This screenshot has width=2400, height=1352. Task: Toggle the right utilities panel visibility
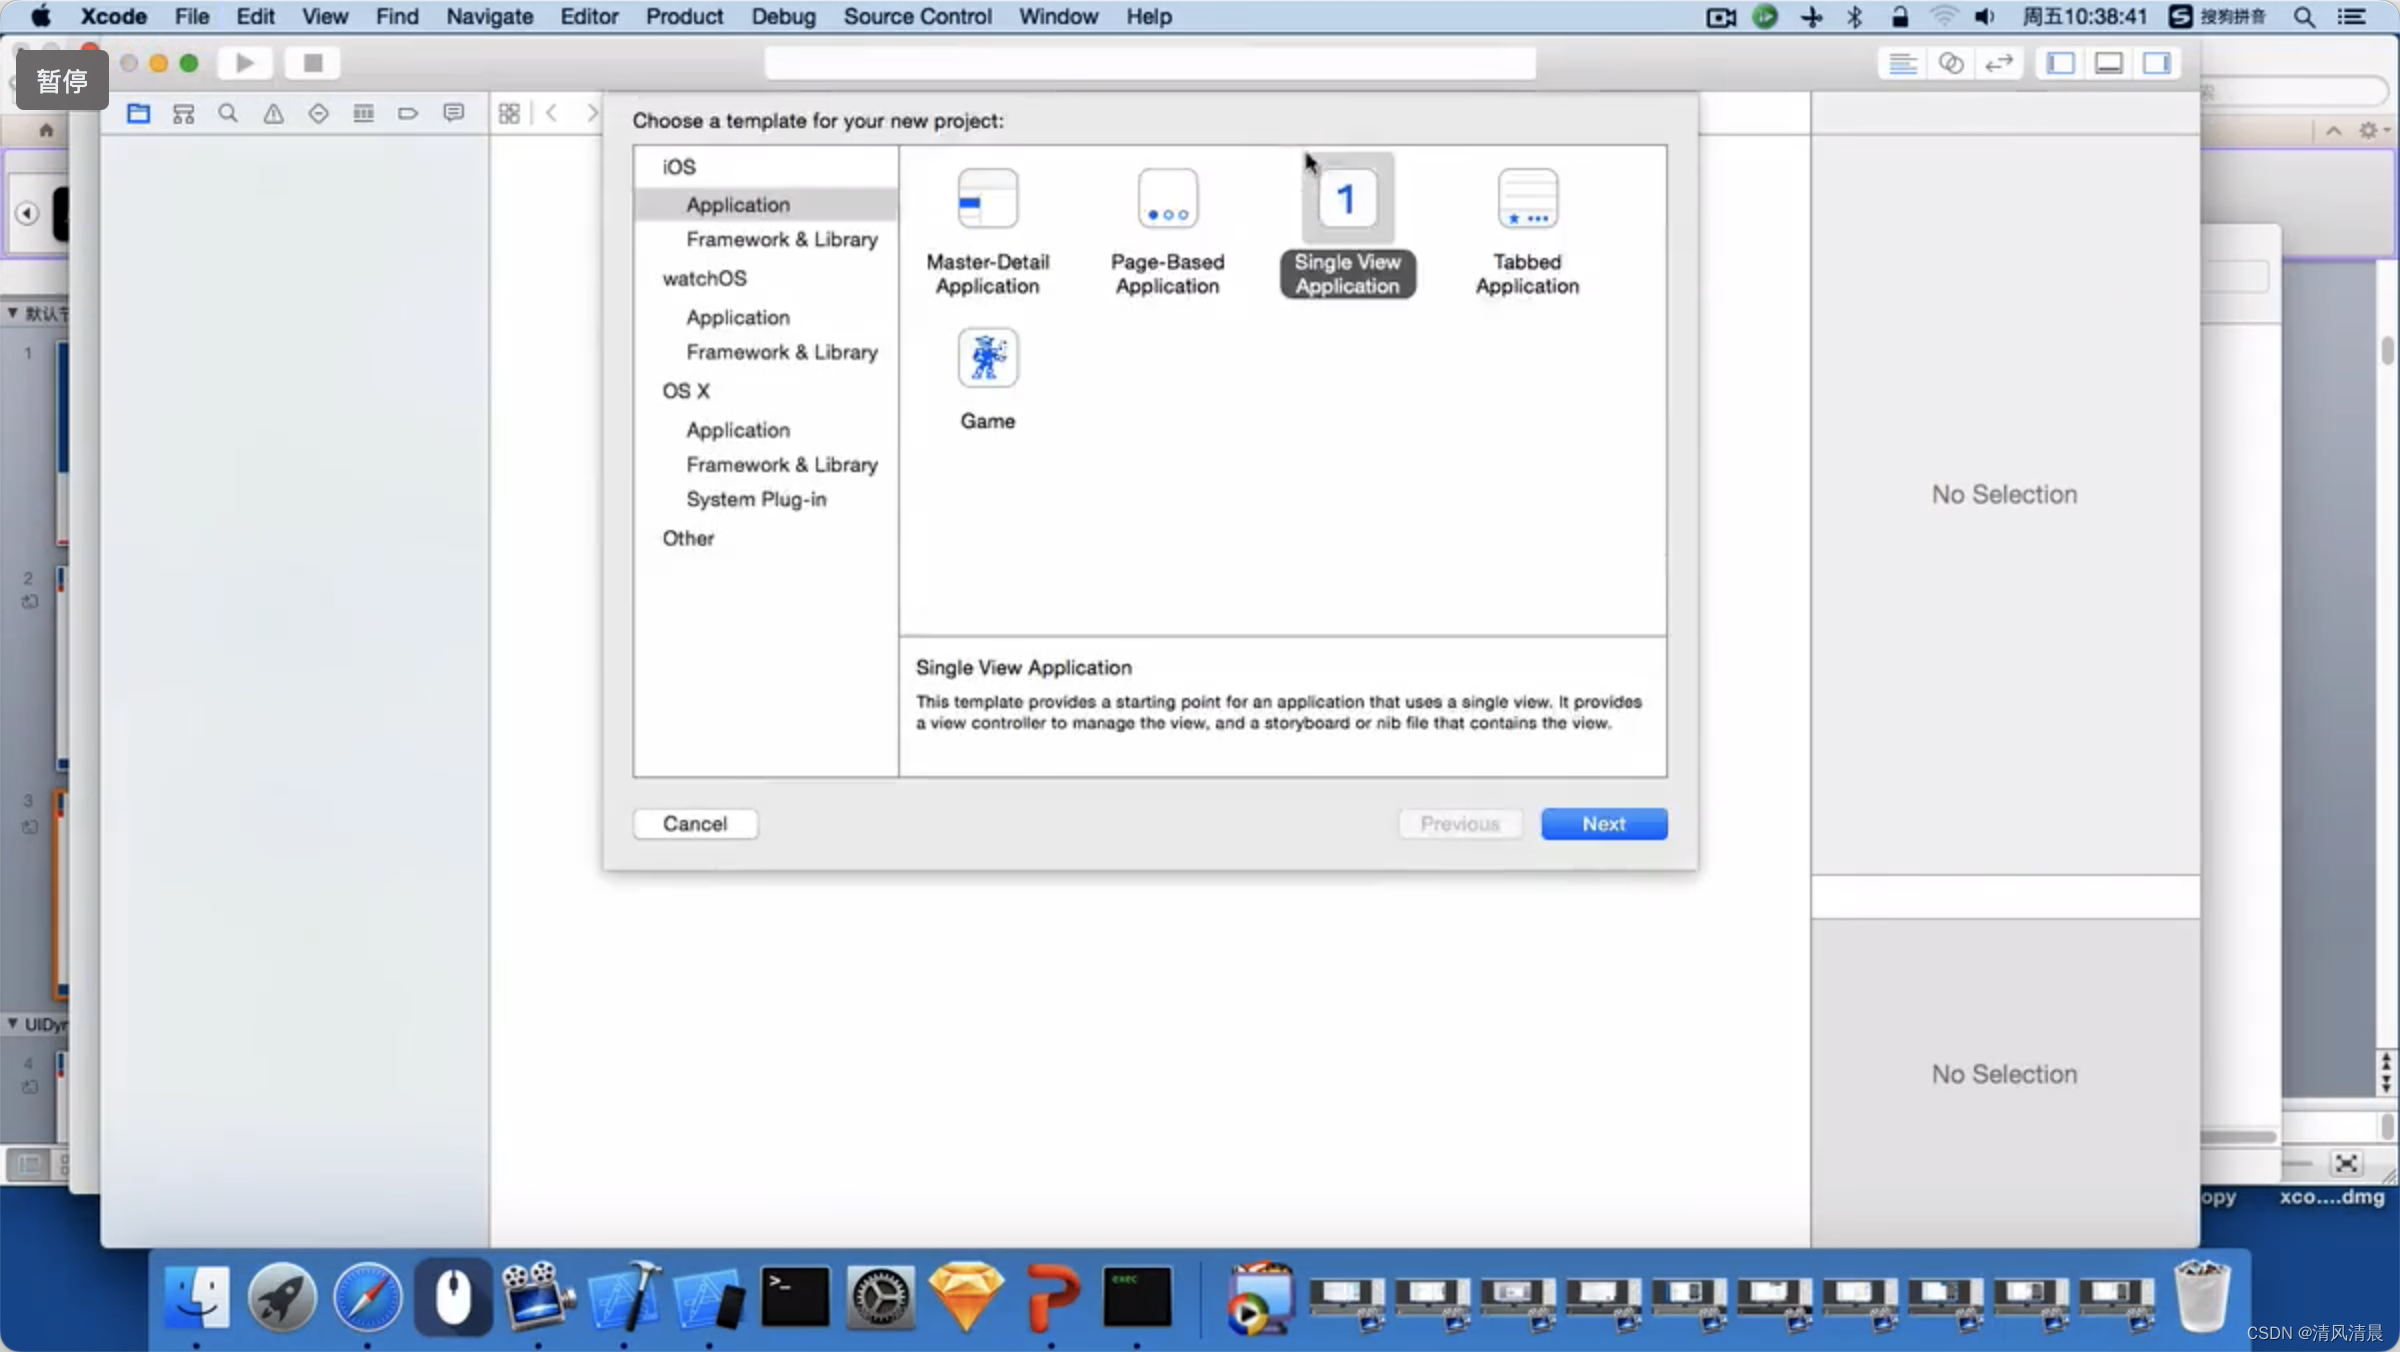[2156, 63]
